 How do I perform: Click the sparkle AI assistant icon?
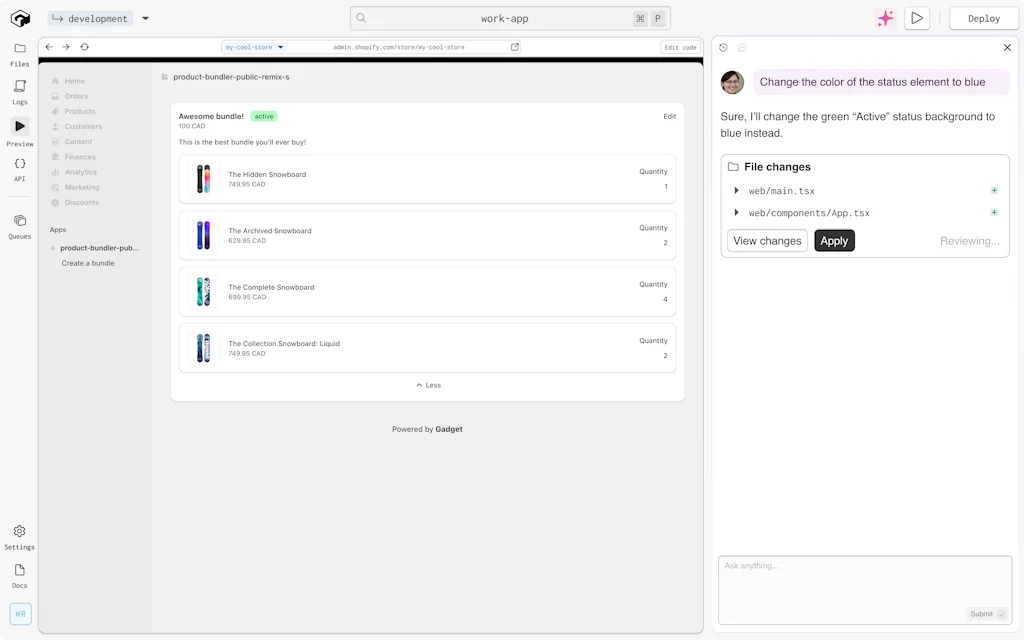(884, 18)
